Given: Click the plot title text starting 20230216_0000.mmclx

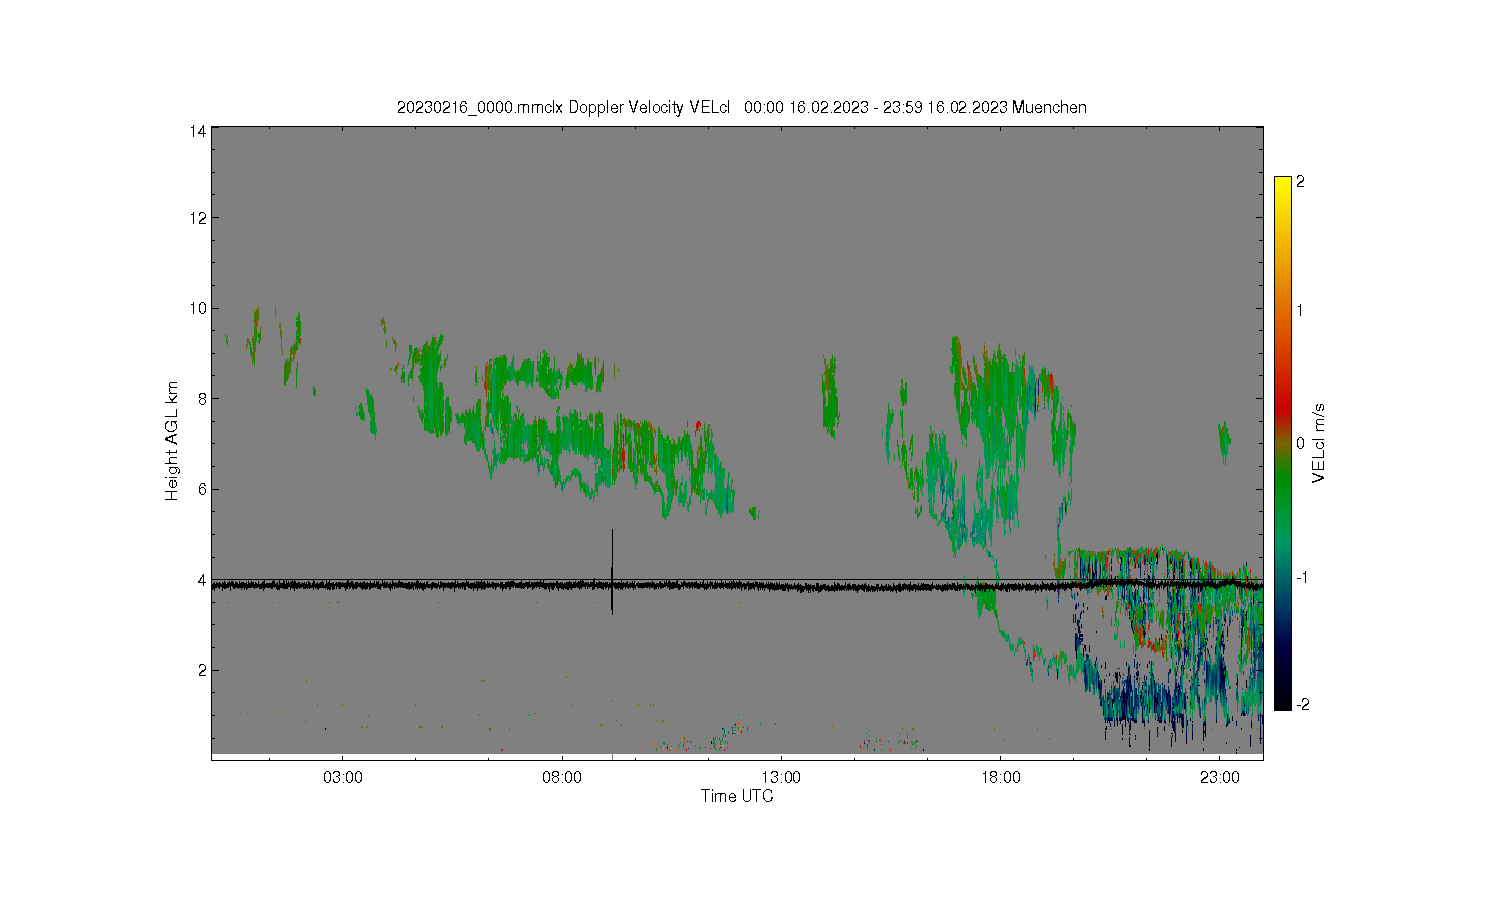Looking at the screenshot, I should 741,107.
